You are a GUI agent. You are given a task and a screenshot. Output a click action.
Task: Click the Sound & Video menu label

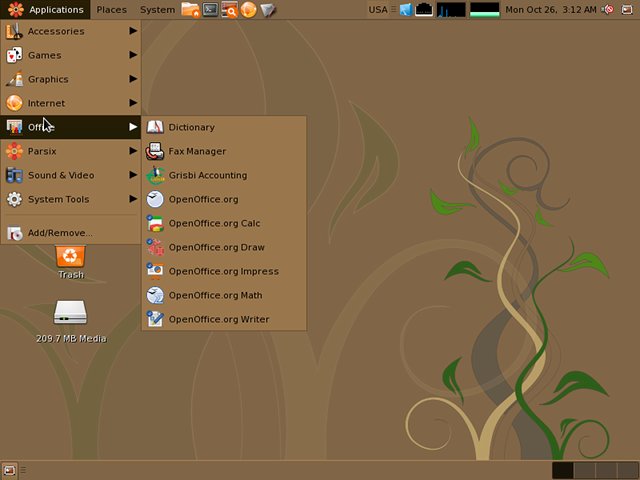pyautogui.click(x=61, y=175)
